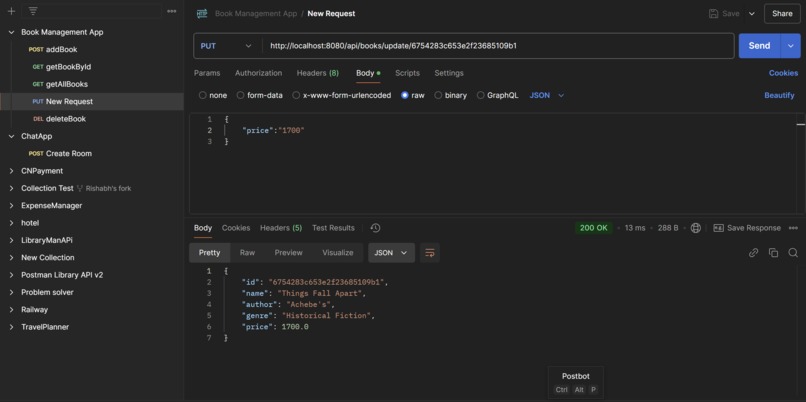This screenshot has height=402, width=806.
Task: Switch response view to Raw
Action: pos(247,253)
